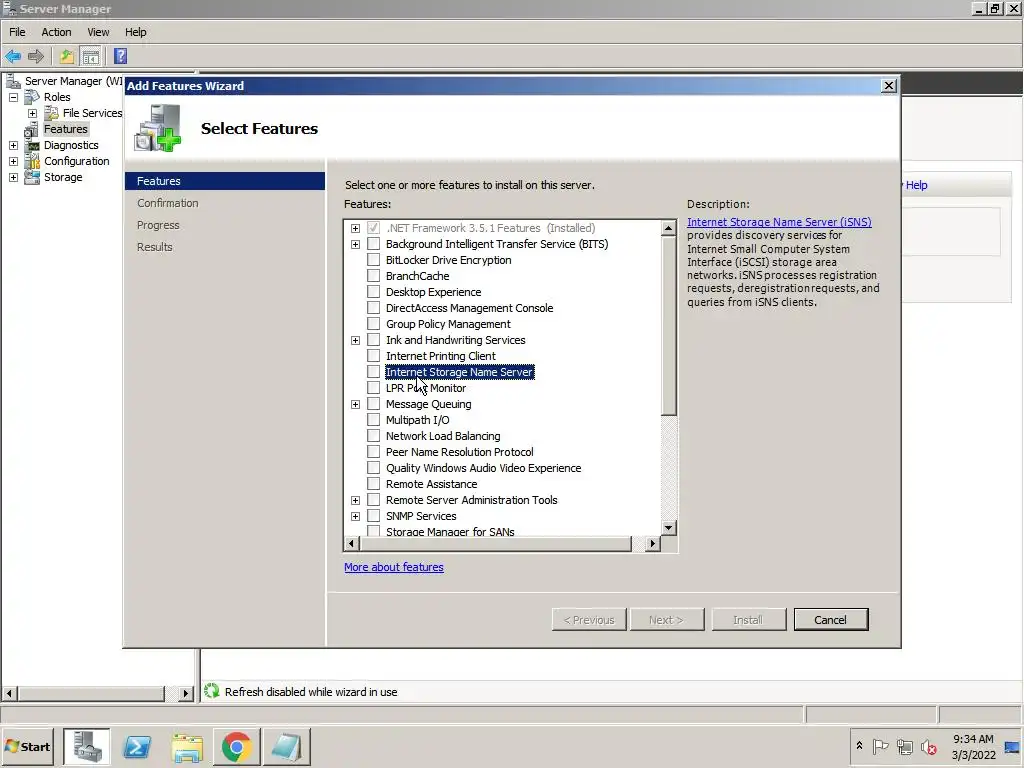Expand Remote Server Administration Tools node
Screen dimensions: 1024x768
(355, 500)
